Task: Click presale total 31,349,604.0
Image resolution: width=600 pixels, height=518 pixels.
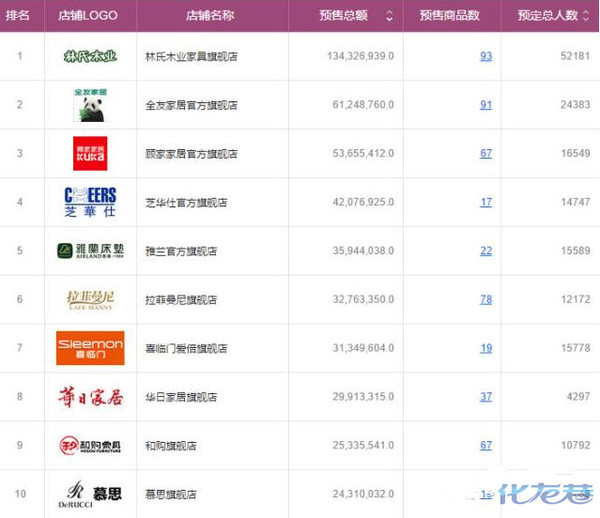Action: click(363, 348)
